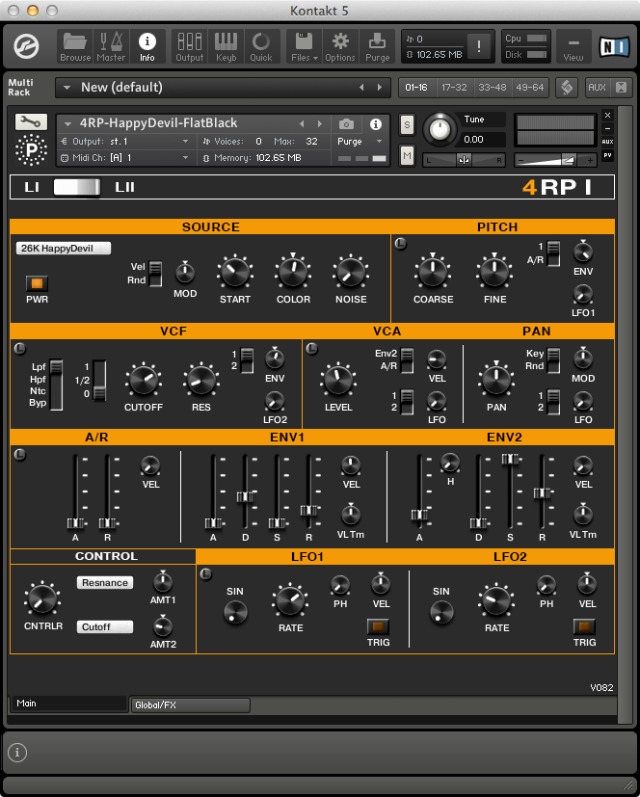The height and width of the screenshot is (797, 640).
Task: Click the pulsing P instrument logo
Action: pyautogui.click(x=31, y=150)
